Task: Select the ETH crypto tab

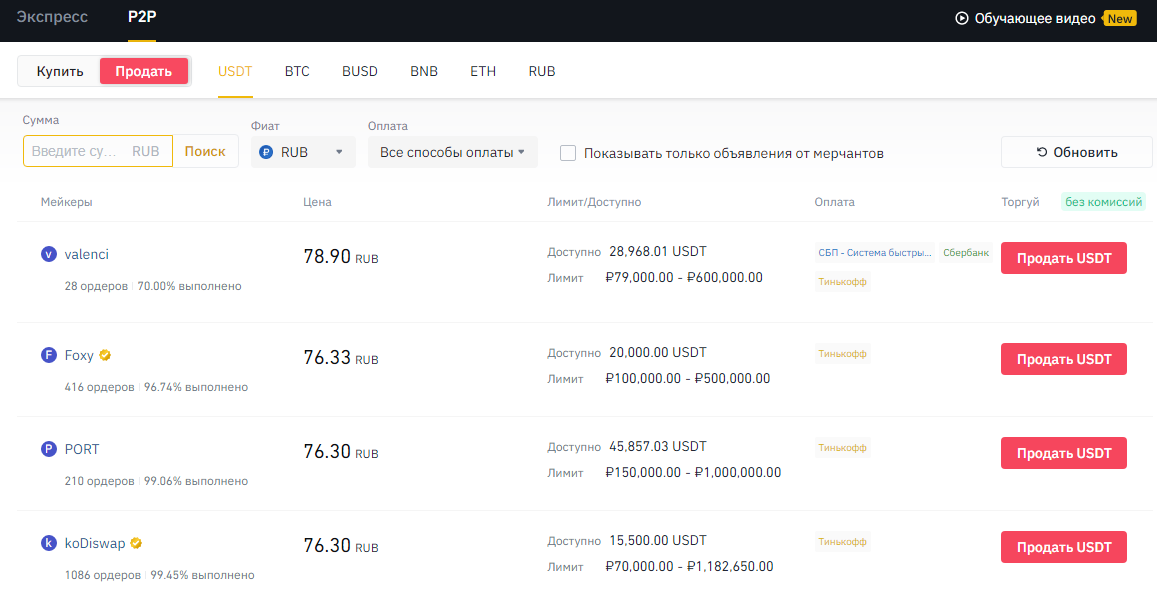Action: click(x=483, y=71)
